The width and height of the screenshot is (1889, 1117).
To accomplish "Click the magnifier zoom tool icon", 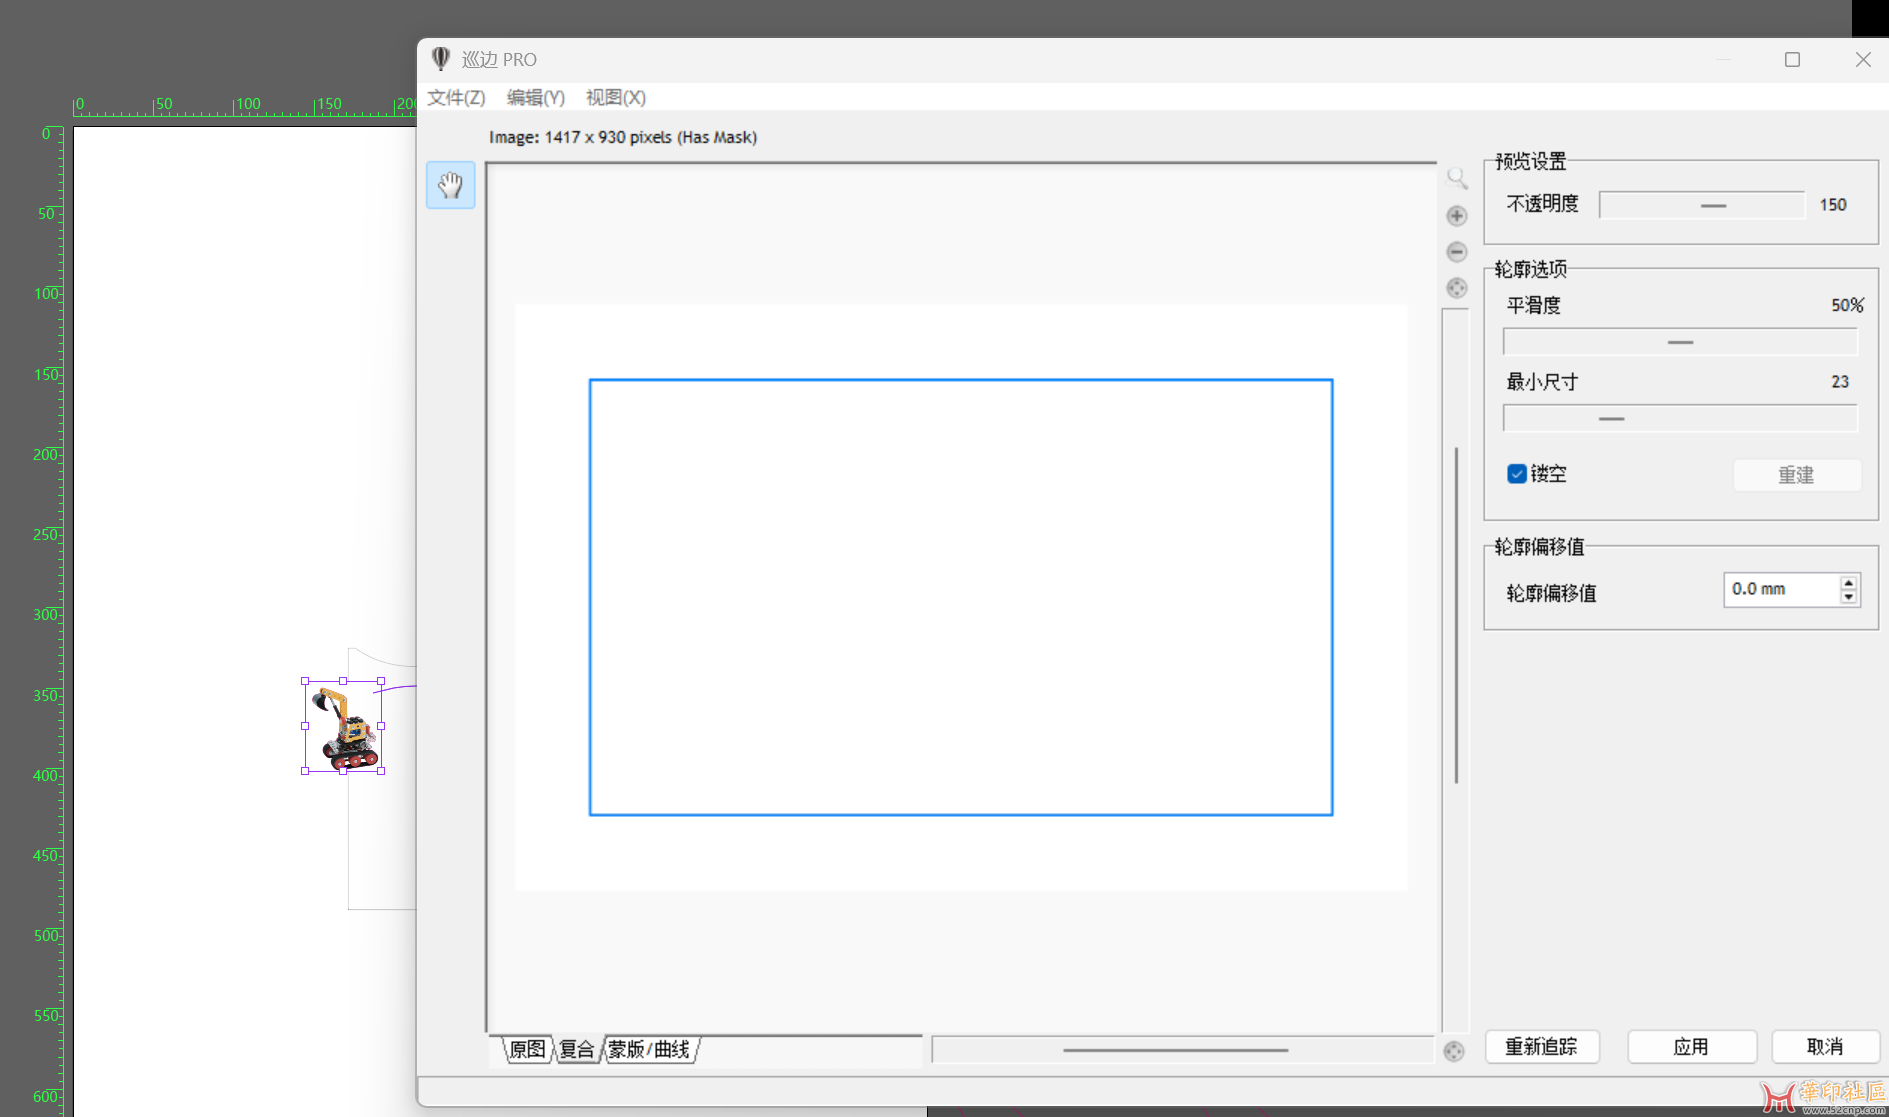I will [x=1457, y=179].
